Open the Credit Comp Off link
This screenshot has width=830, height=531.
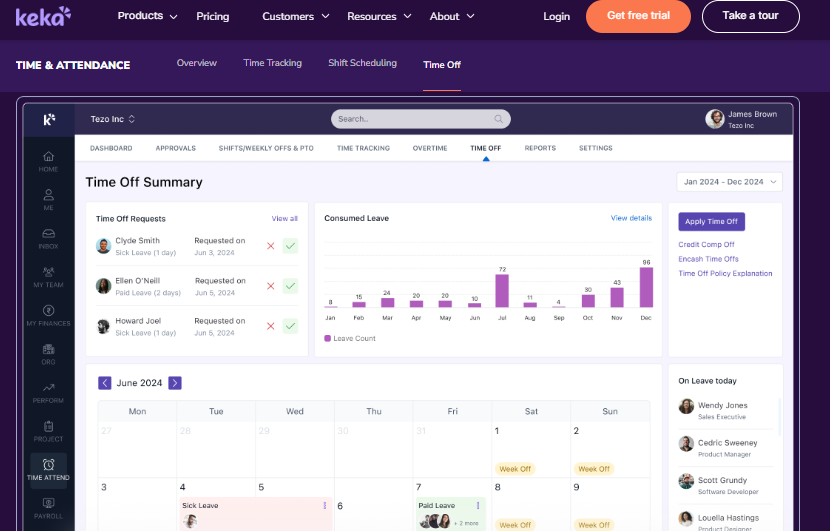point(706,245)
